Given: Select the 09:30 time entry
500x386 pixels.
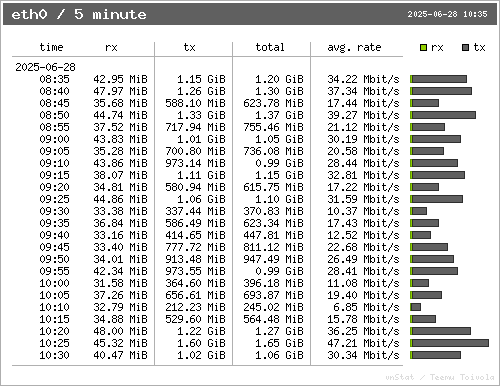Looking at the screenshot, I should coord(54,211).
